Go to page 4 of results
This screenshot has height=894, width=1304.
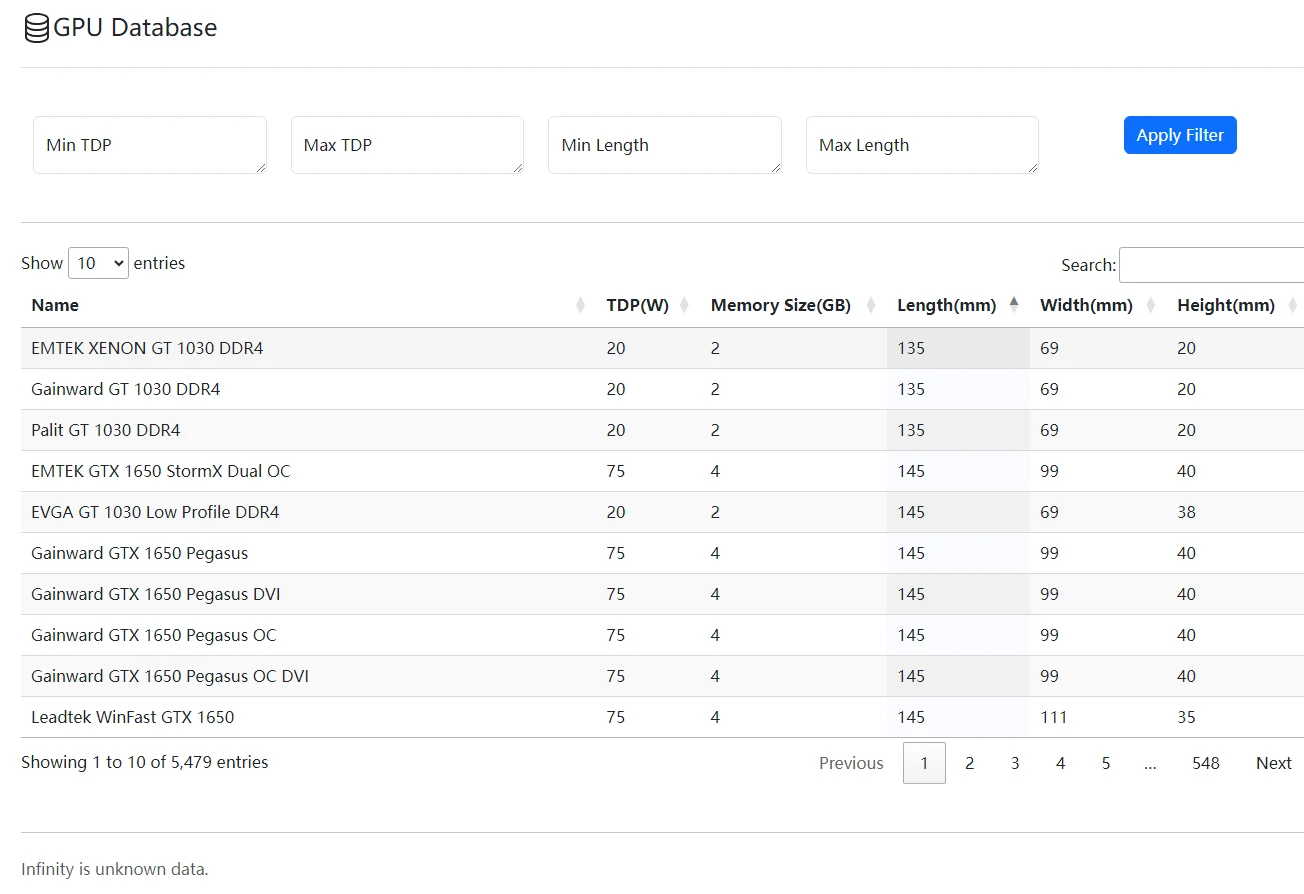1060,763
